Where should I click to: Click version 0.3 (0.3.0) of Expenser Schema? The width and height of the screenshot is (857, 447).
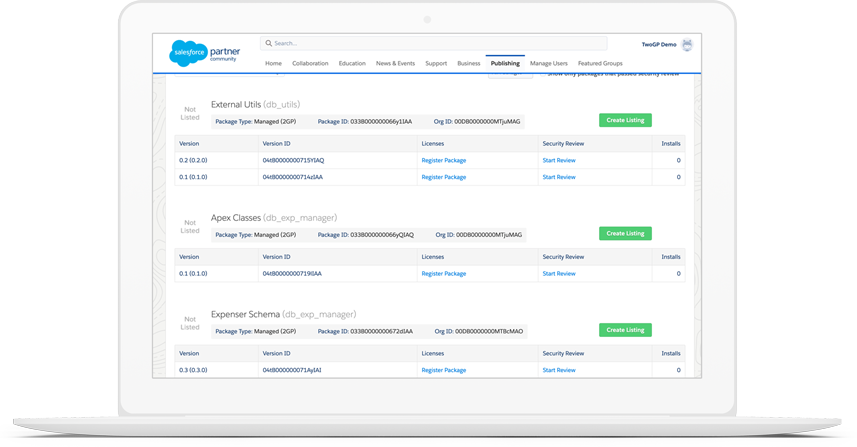pyautogui.click(x=193, y=370)
